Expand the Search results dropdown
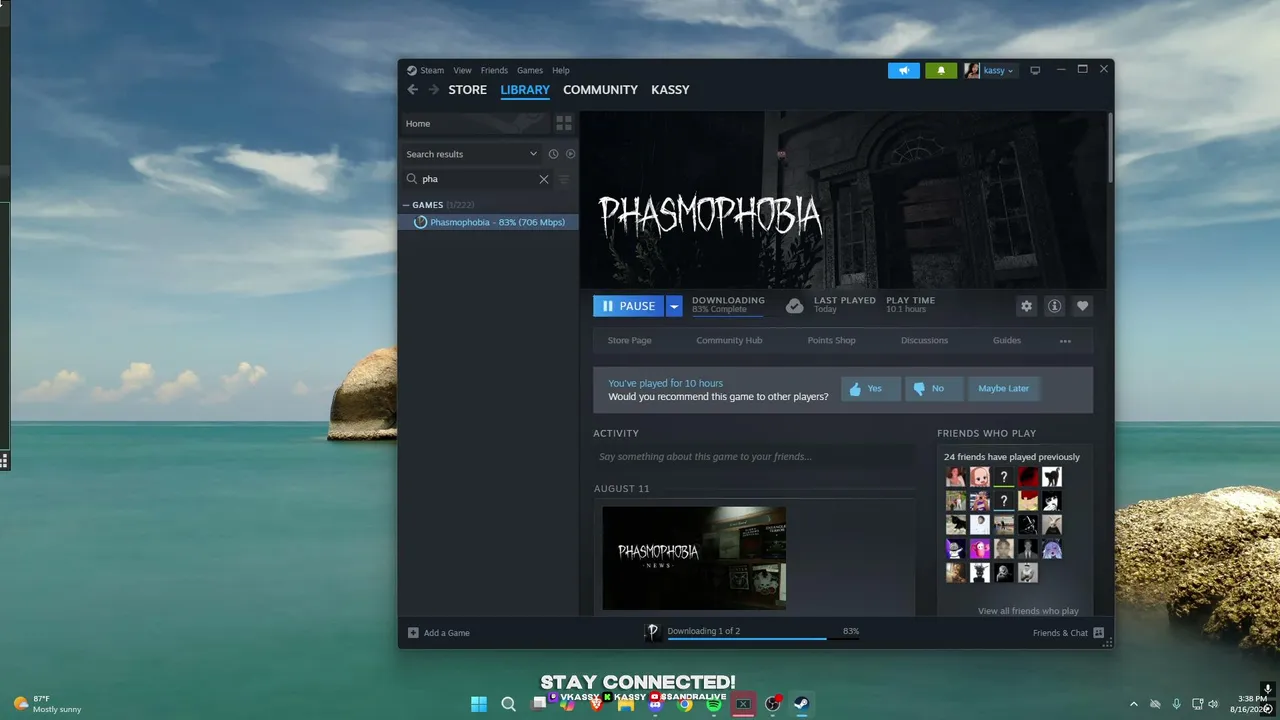Screen dimensions: 1280x720 [472, 154]
